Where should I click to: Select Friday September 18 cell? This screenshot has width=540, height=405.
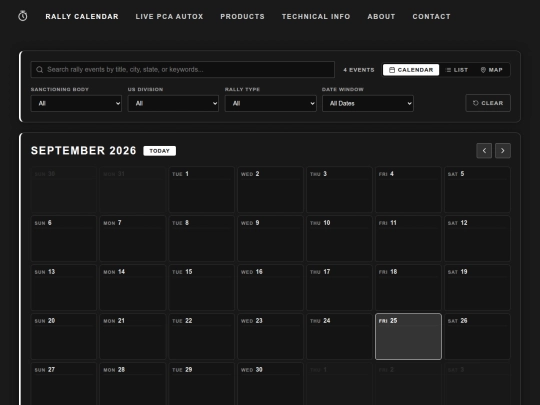coord(408,288)
